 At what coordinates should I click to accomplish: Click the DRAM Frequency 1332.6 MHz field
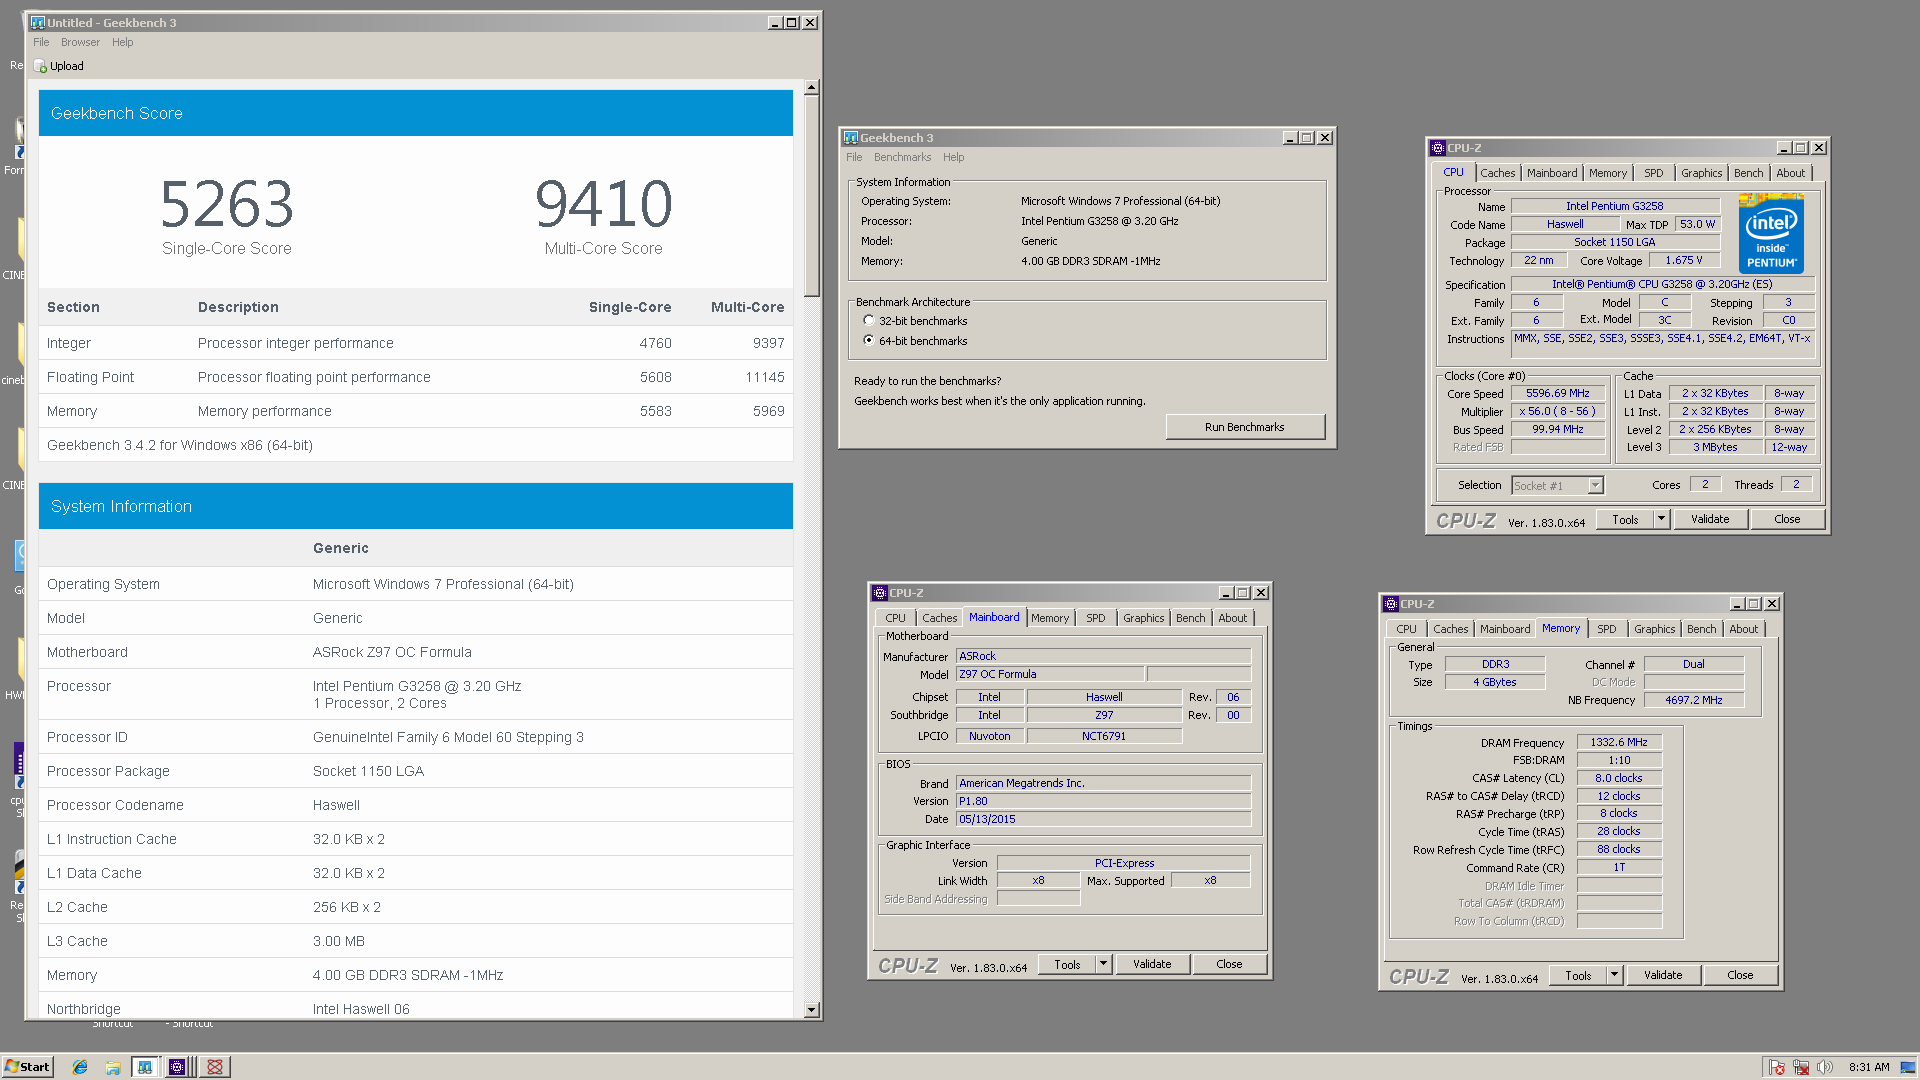point(1619,743)
